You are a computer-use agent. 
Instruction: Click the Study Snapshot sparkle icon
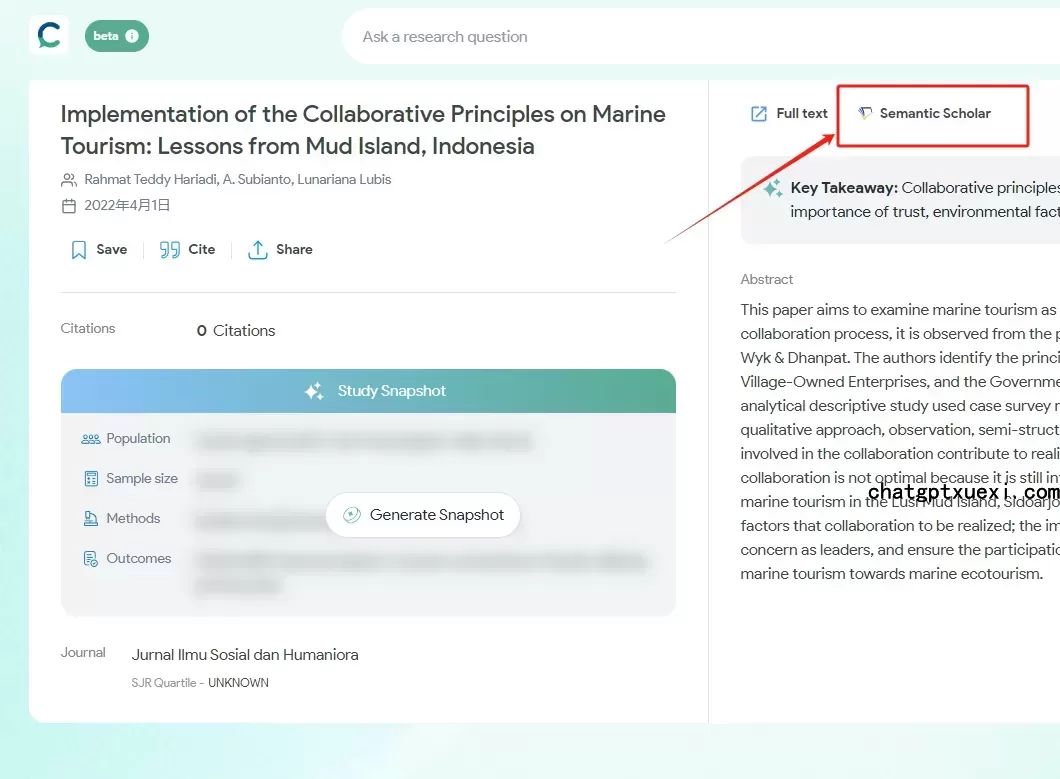click(314, 391)
